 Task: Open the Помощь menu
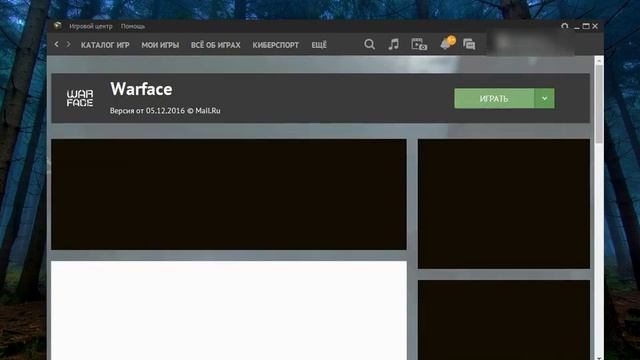133,26
